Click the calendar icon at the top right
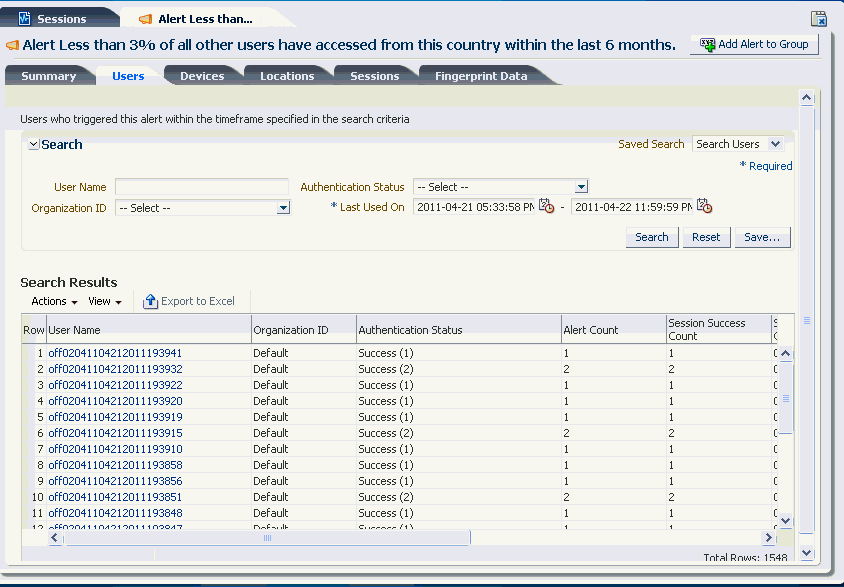This screenshot has height=587, width=844. (819, 18)
